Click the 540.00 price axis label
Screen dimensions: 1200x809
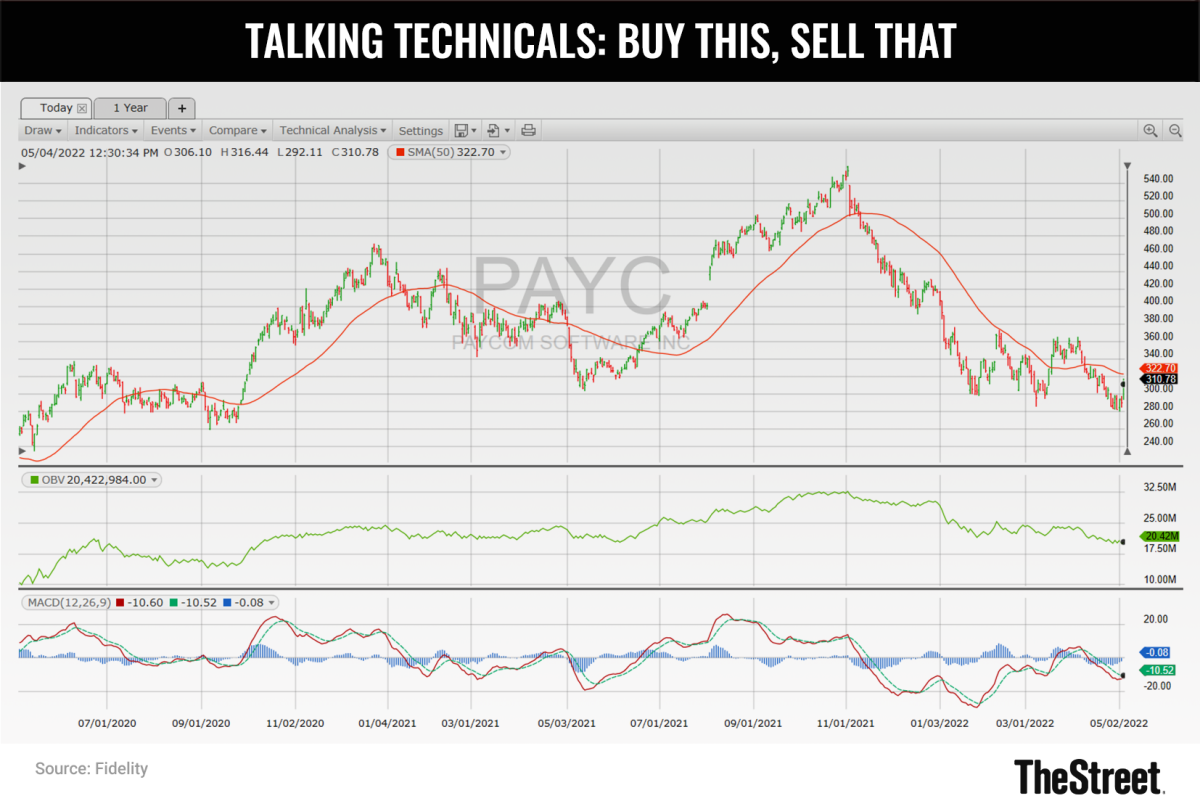(1158, 179)
